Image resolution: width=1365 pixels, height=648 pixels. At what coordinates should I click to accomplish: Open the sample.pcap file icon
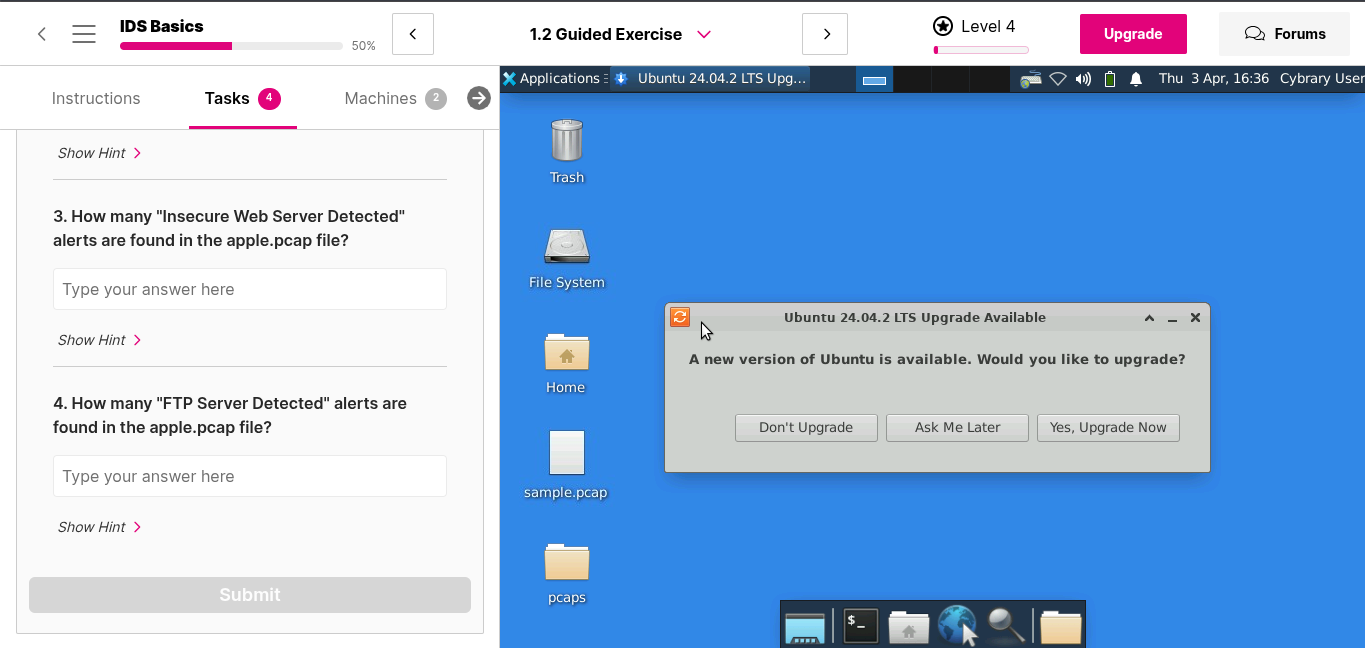[566, 453]
